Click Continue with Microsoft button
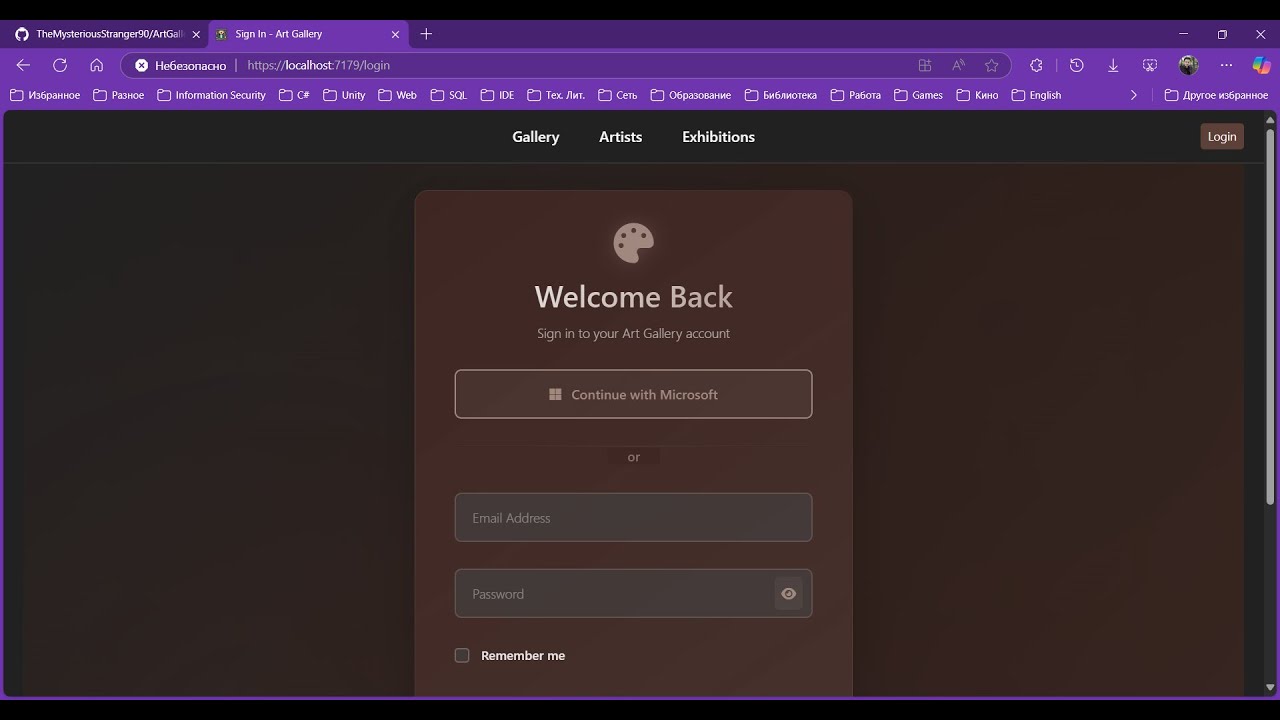The width and height of the screenshot is (1280, 720). pos(633,394)
